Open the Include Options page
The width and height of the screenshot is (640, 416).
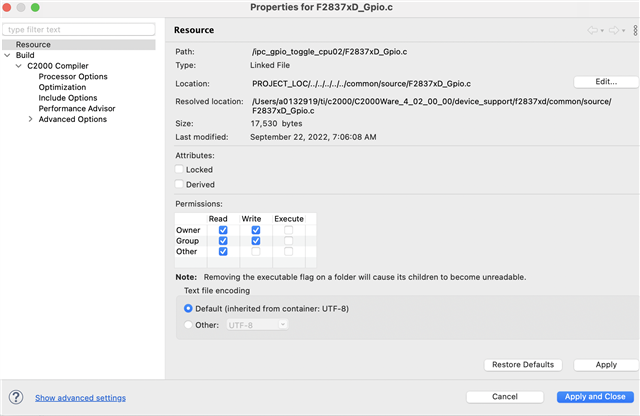(x=68, y=98)
